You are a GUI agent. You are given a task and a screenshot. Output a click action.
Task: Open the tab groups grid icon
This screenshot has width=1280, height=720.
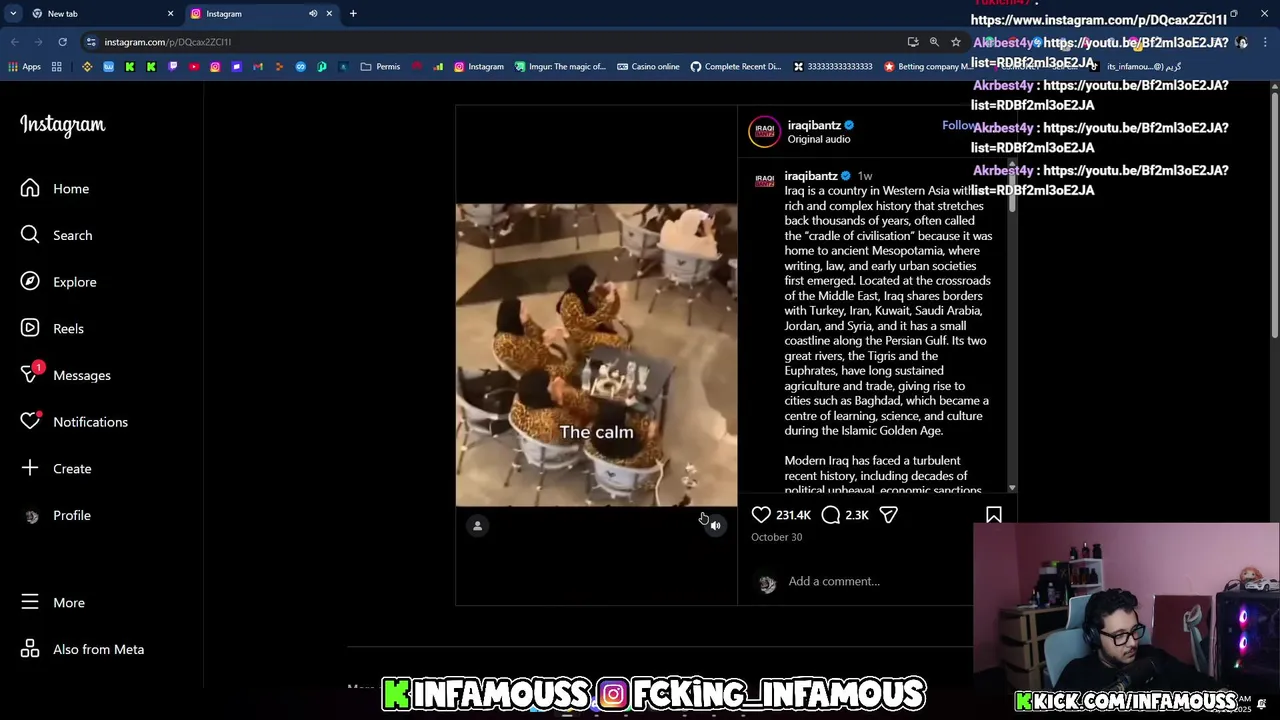[57, 67]
